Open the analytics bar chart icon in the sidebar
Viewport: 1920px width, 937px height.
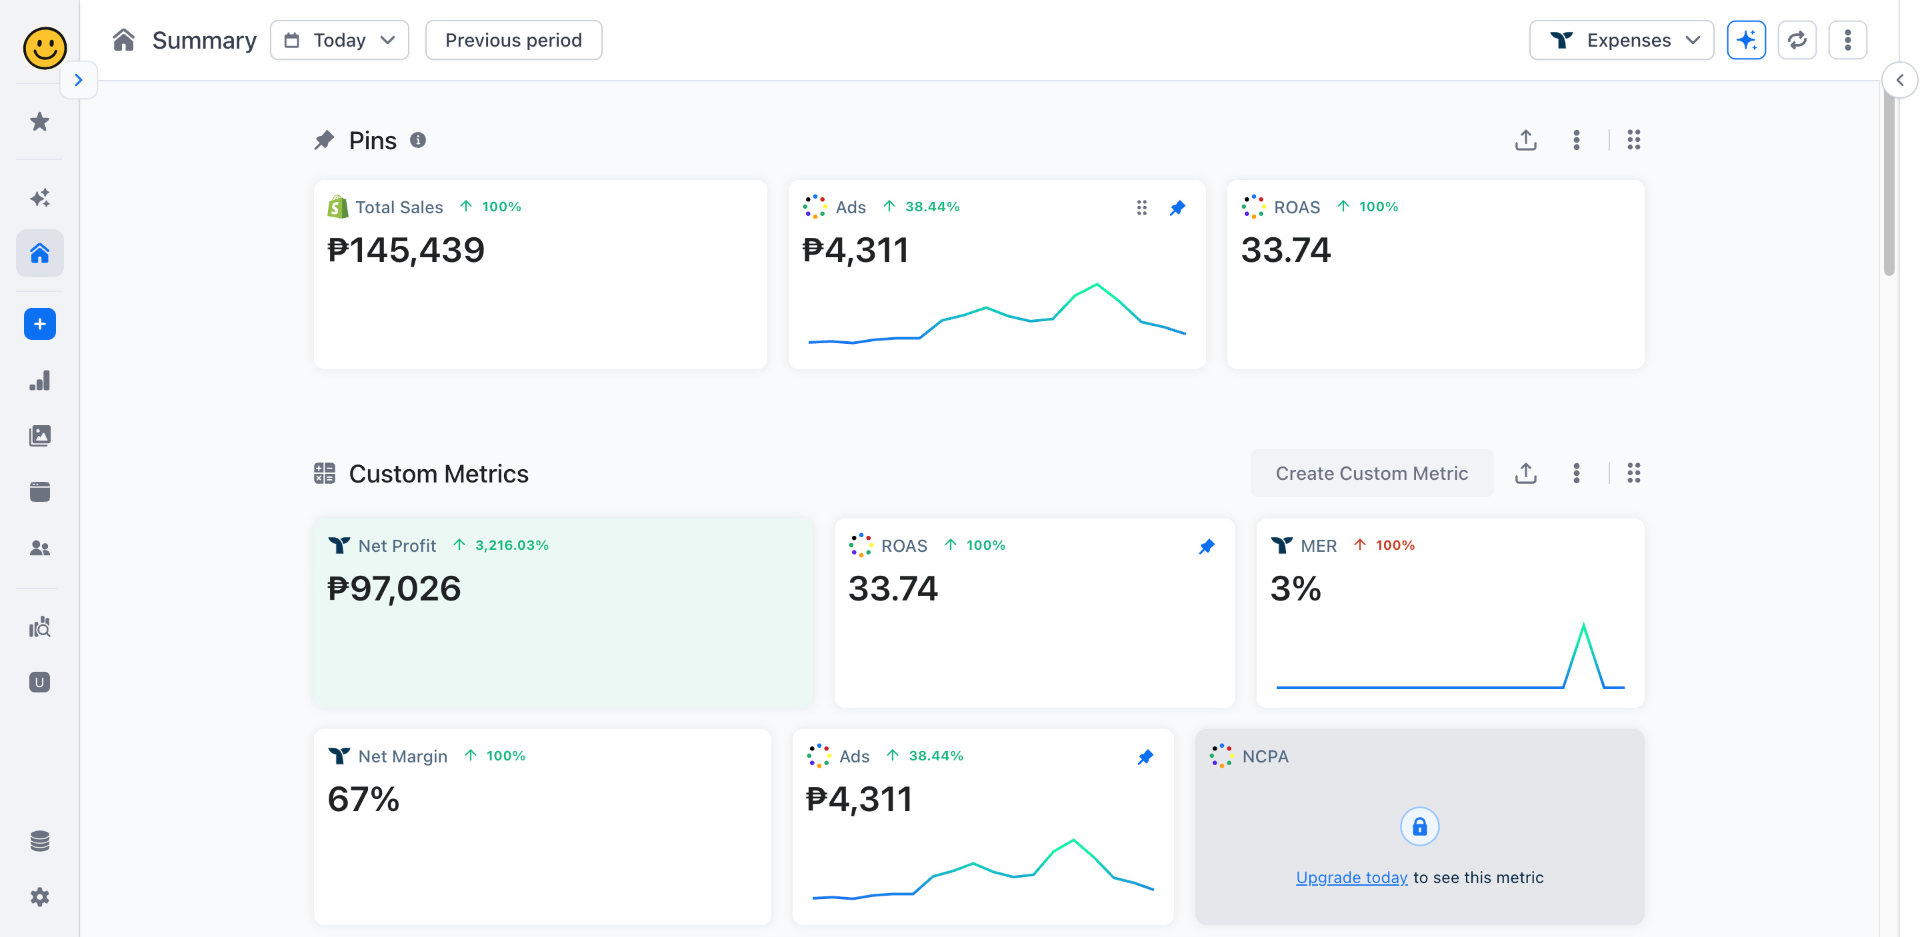coord(39,380)
